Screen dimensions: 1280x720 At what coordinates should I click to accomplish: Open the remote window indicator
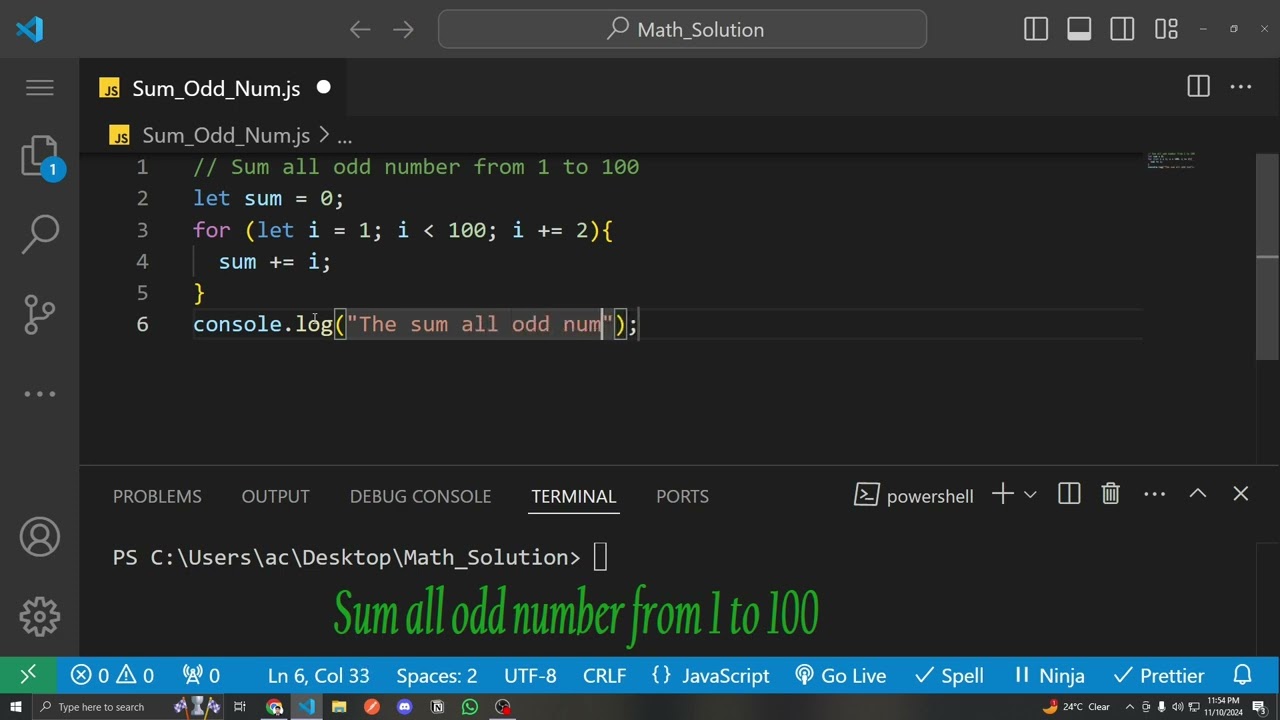click(28, 675)
